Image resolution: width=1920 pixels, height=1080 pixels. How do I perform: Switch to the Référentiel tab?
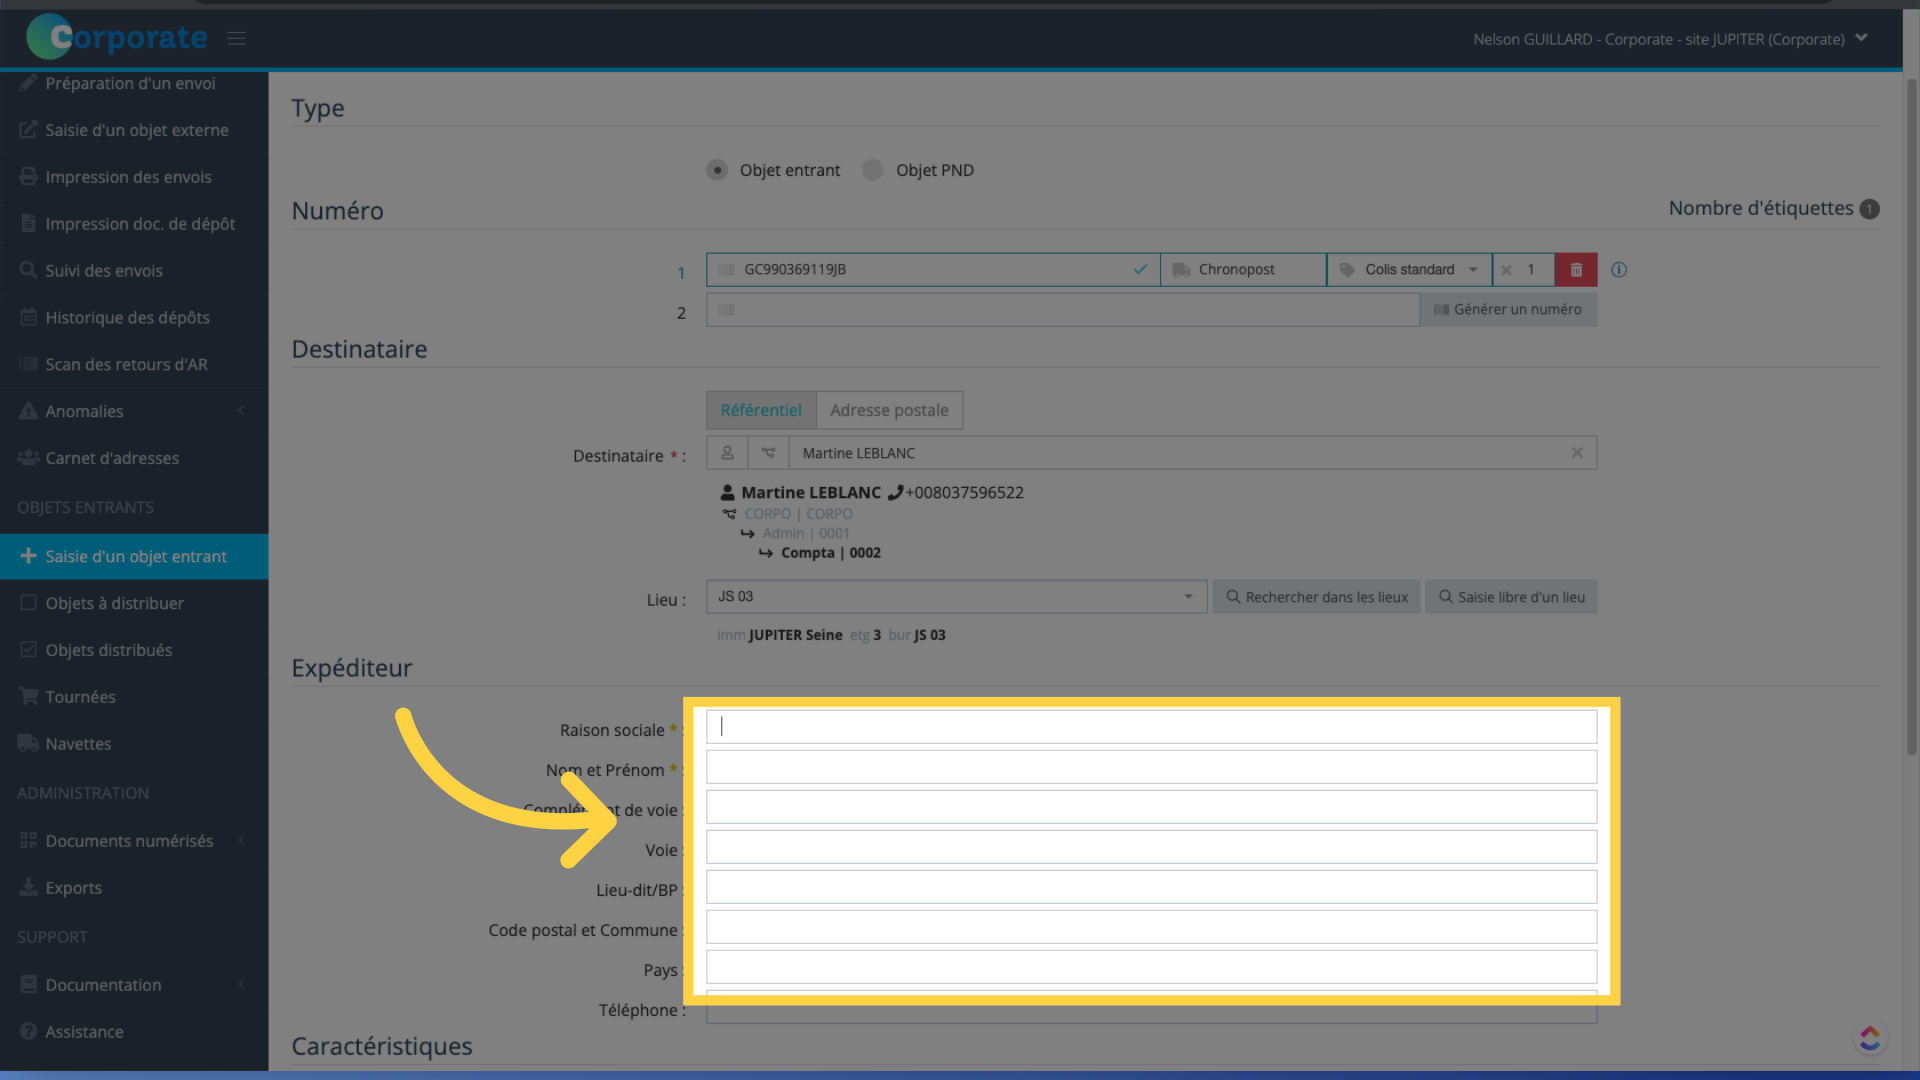761,410
